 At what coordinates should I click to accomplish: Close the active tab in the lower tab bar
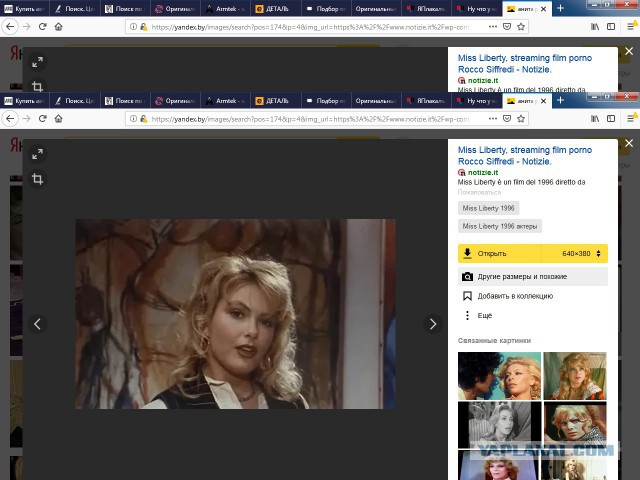(x=544, y=101)
